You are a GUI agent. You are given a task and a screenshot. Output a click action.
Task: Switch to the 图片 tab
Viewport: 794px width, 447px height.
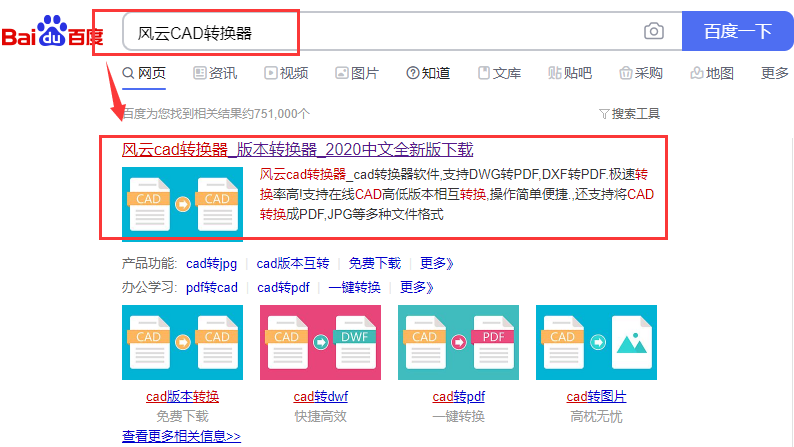357,73
